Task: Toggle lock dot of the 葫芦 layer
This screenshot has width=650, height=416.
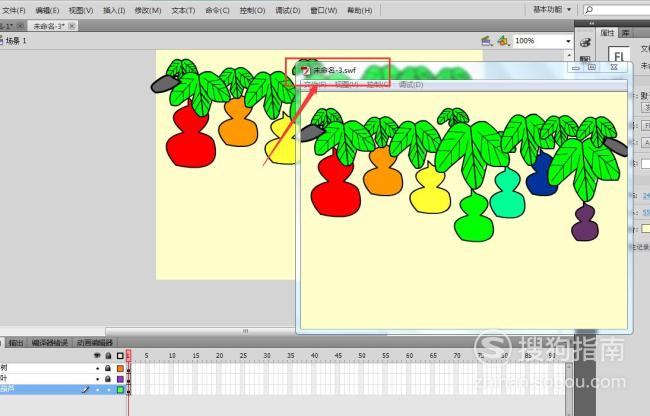Action: [109, 389]
